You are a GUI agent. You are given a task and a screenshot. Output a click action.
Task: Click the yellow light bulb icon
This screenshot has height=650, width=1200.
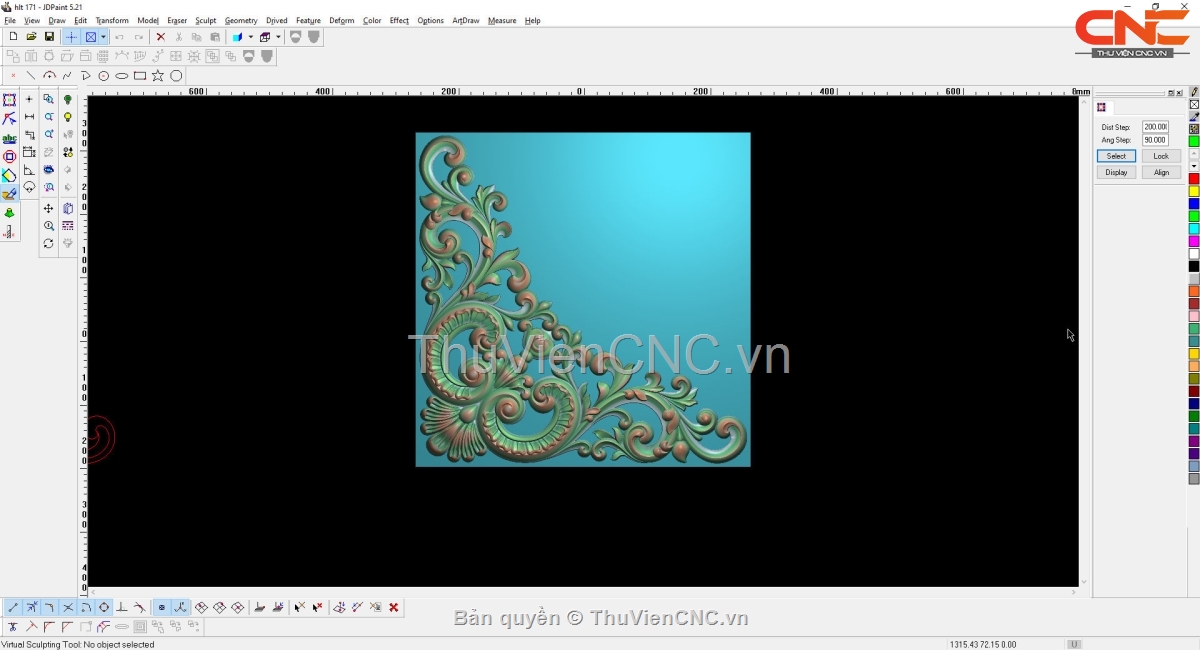[68, 118]
